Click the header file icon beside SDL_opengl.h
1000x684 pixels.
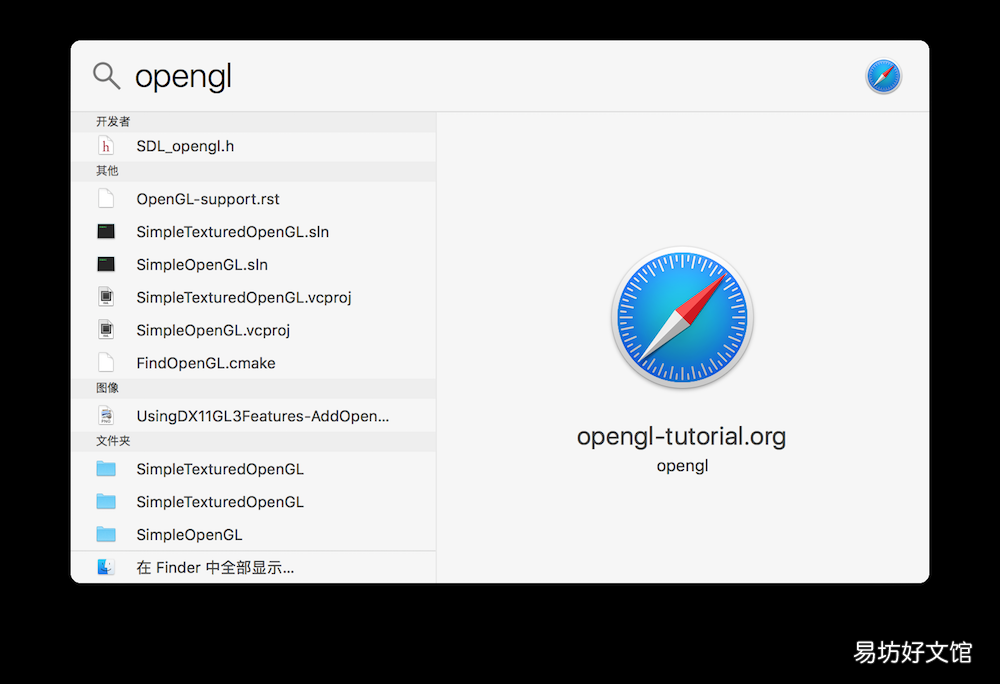106,146
